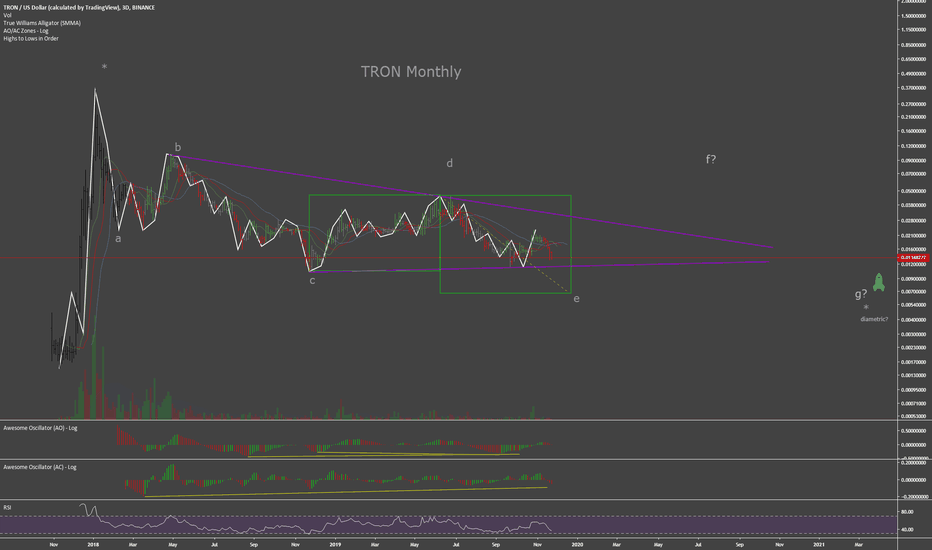Click the Highs to Lows in Order legend
This screenshot has width=932, height=550.
(x=31, y=39)
